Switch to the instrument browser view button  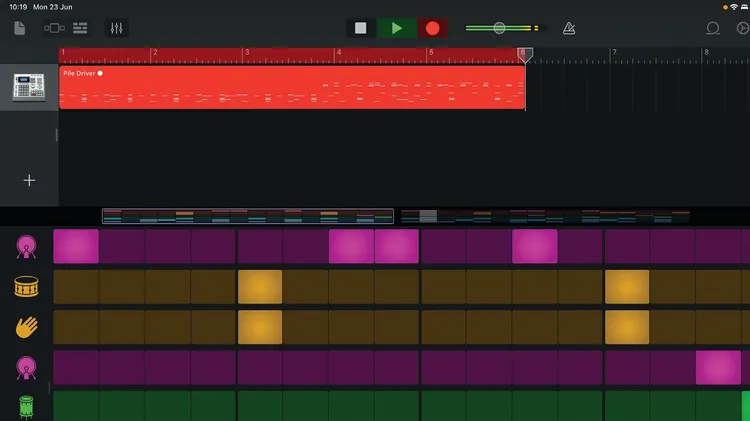(x=54, y=28)
